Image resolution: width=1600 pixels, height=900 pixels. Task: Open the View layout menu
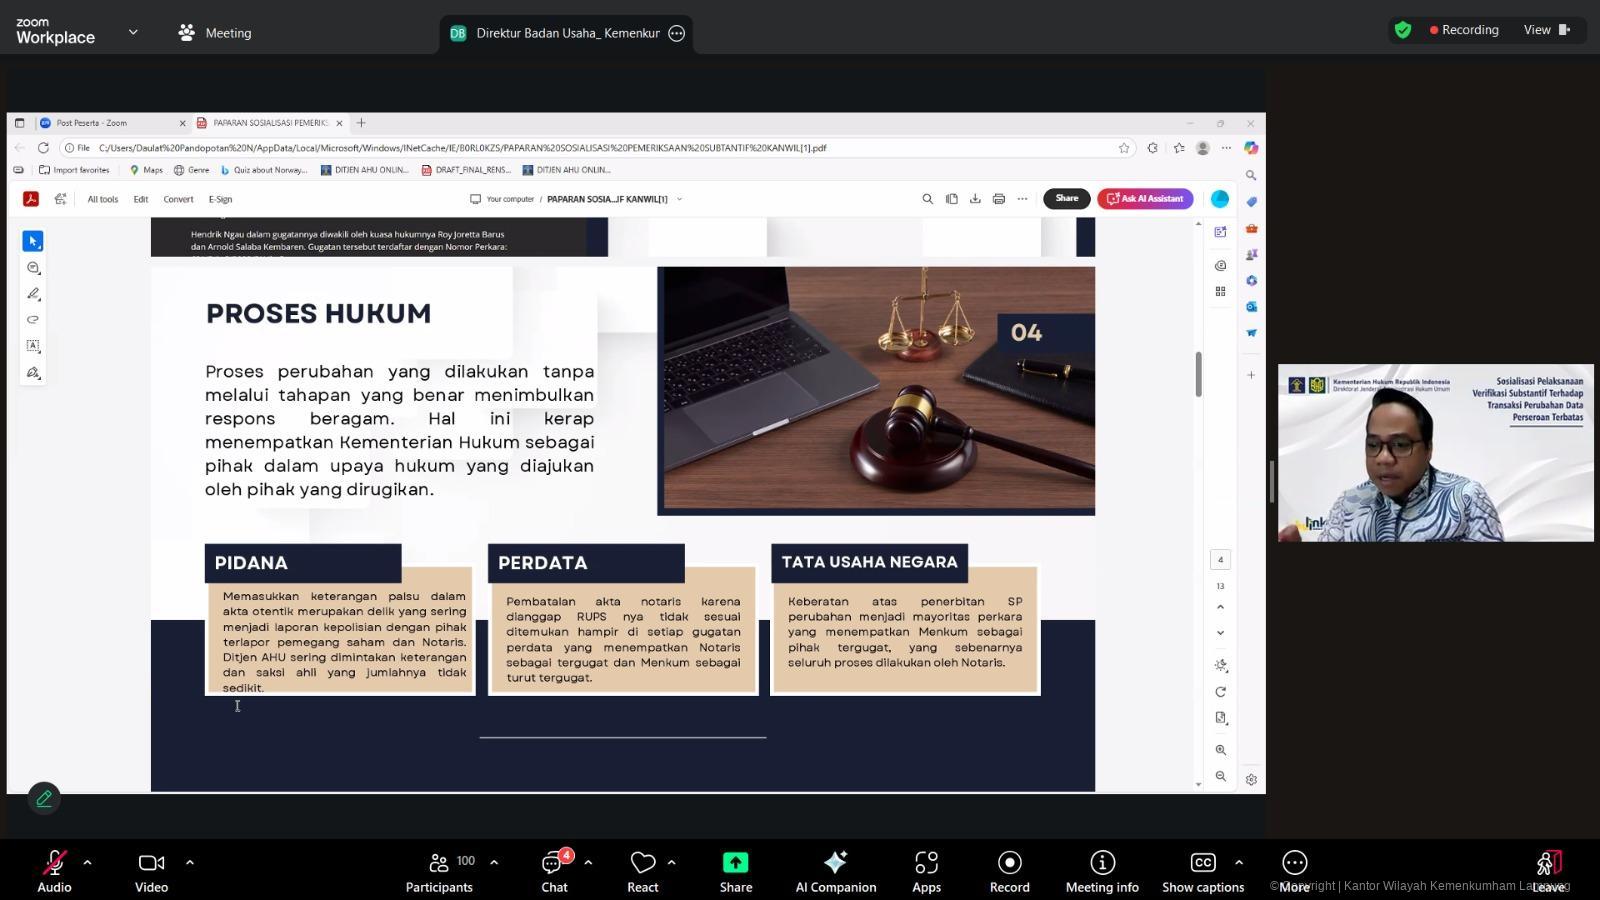1546,30
